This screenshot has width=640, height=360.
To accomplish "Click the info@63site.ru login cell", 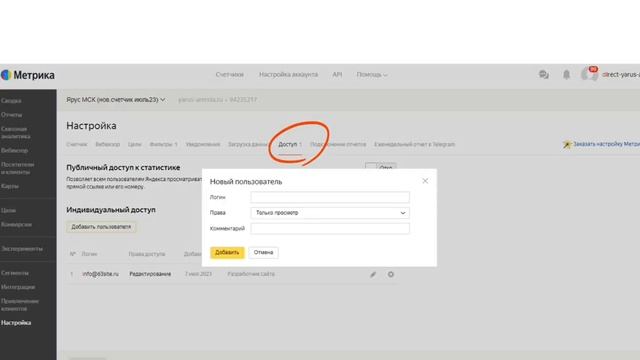I will click(x=100, y=274).
